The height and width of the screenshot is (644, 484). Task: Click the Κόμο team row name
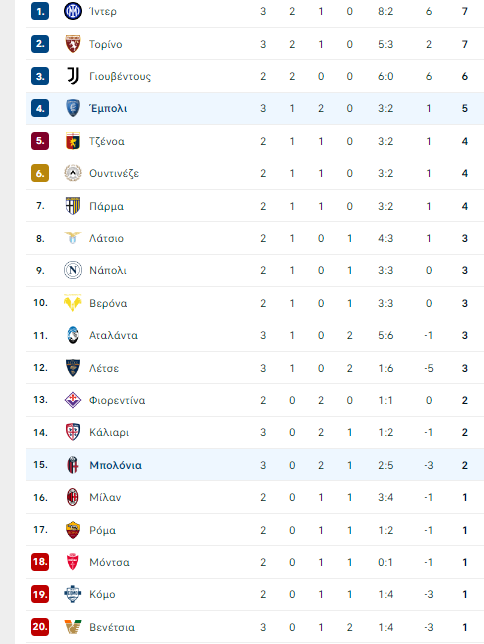tap(102, 594)
